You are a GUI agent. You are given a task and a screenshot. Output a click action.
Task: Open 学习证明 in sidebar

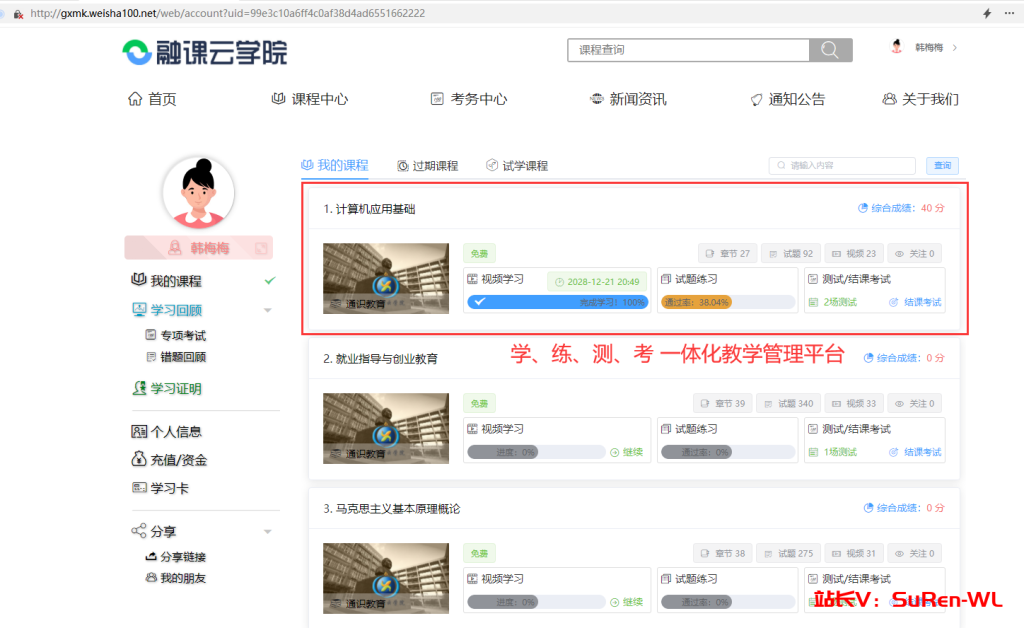coord(167,388)
